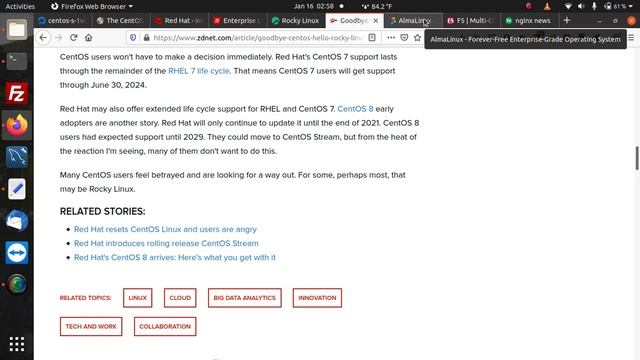Open page actions three-dot menu
640x360 pixels.
pyautogui.click(x=391, y=38)
